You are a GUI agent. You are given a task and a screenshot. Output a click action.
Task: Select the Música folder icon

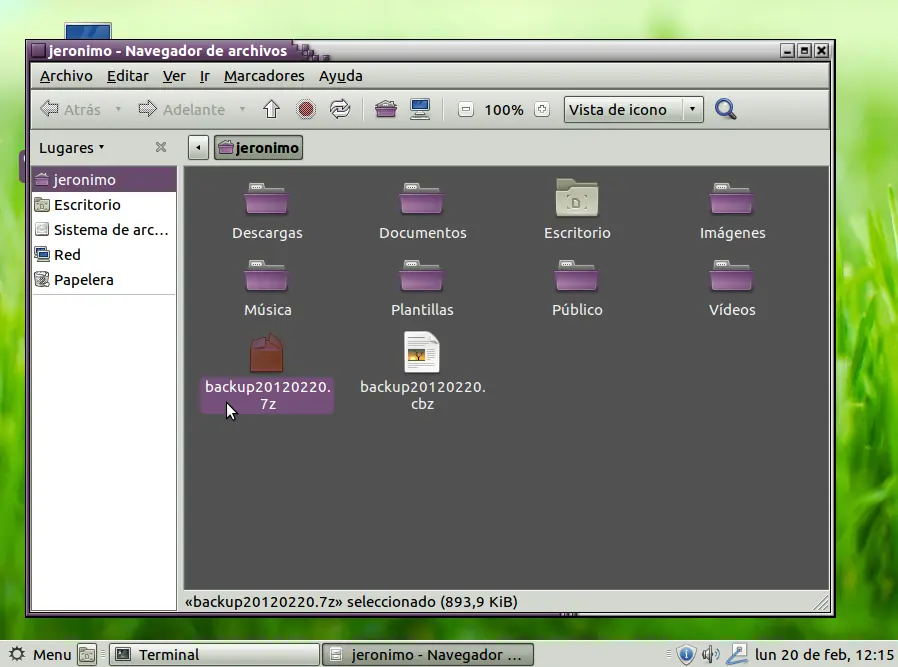click(x=267, y=275)
